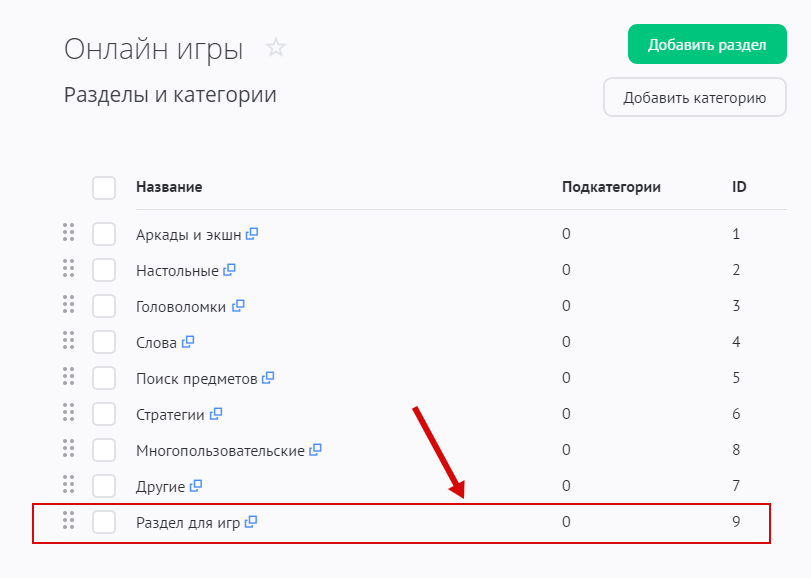Click the Название column header

169,187
